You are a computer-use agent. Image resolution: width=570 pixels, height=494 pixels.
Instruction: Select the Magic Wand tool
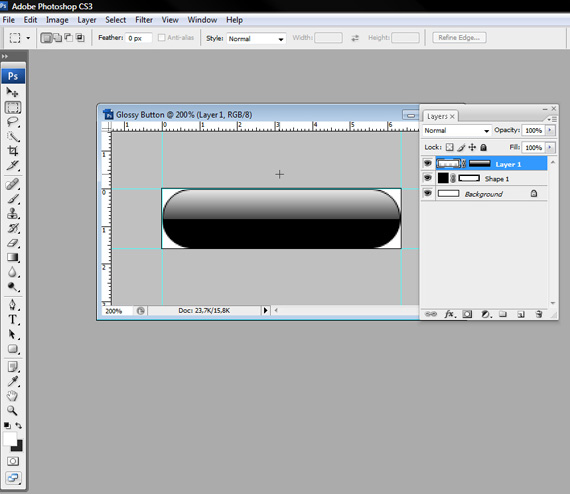pos(12,137)
